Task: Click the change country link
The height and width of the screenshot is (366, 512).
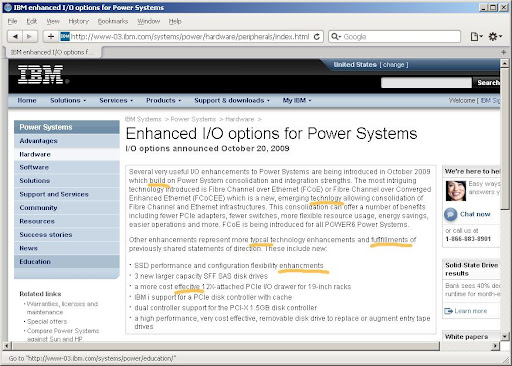Action: pos(393,65)
